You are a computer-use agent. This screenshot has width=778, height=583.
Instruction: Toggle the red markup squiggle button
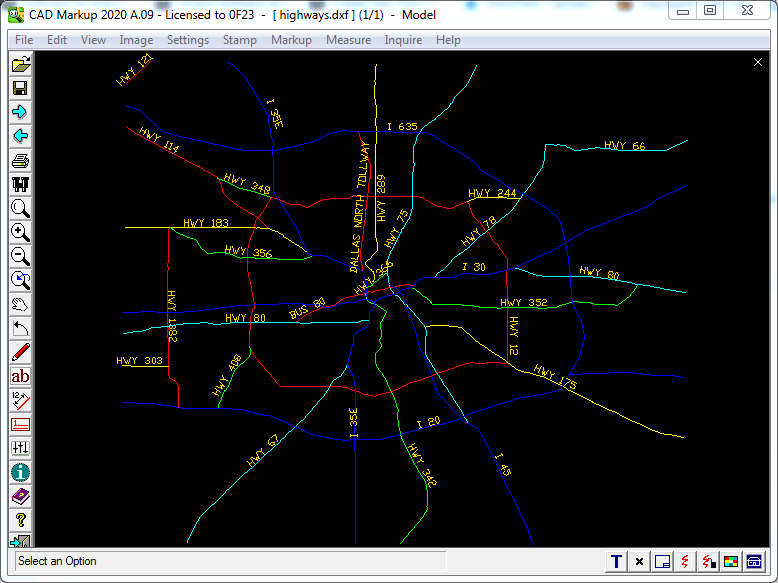click(x=685, y=562)
